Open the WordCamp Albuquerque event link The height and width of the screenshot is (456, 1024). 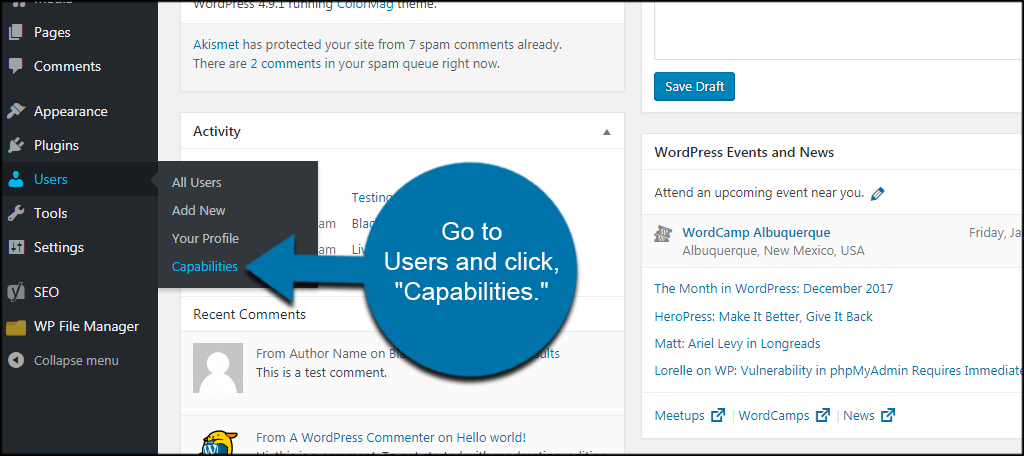(x=756, y=232)
